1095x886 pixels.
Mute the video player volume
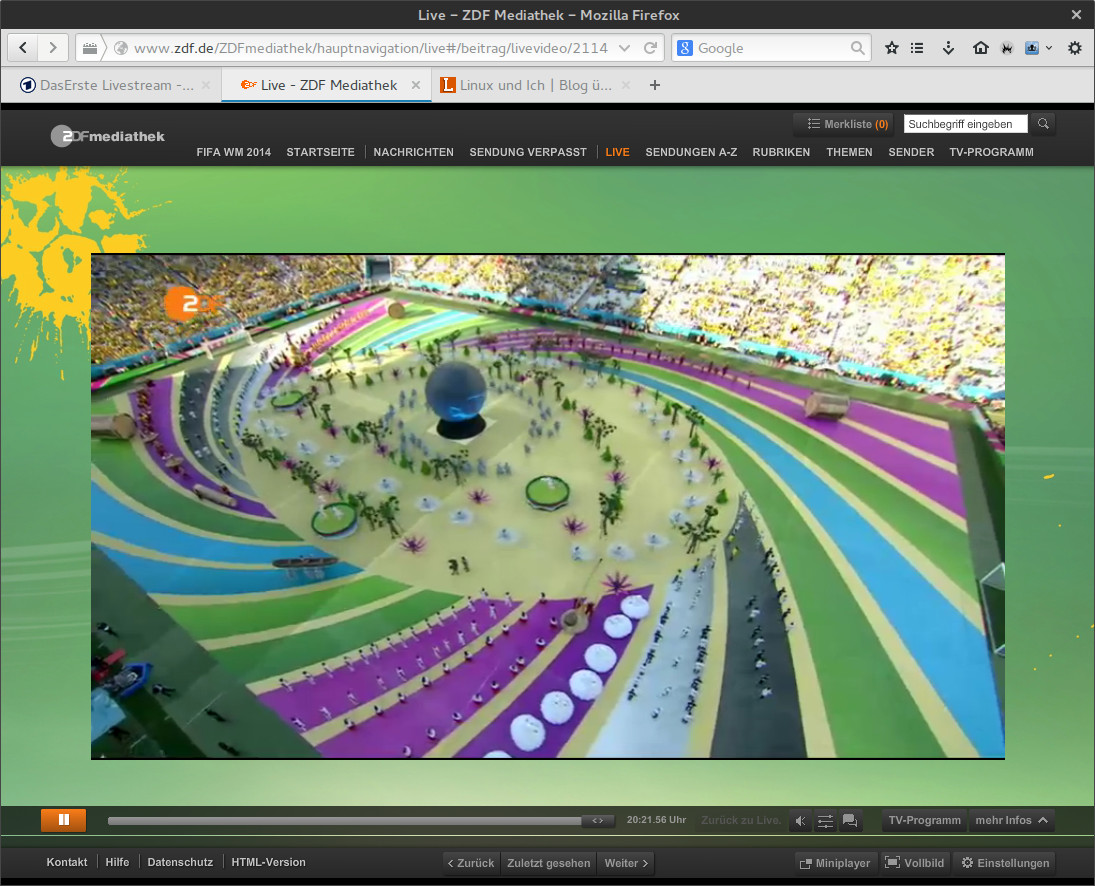click(800, 821)
